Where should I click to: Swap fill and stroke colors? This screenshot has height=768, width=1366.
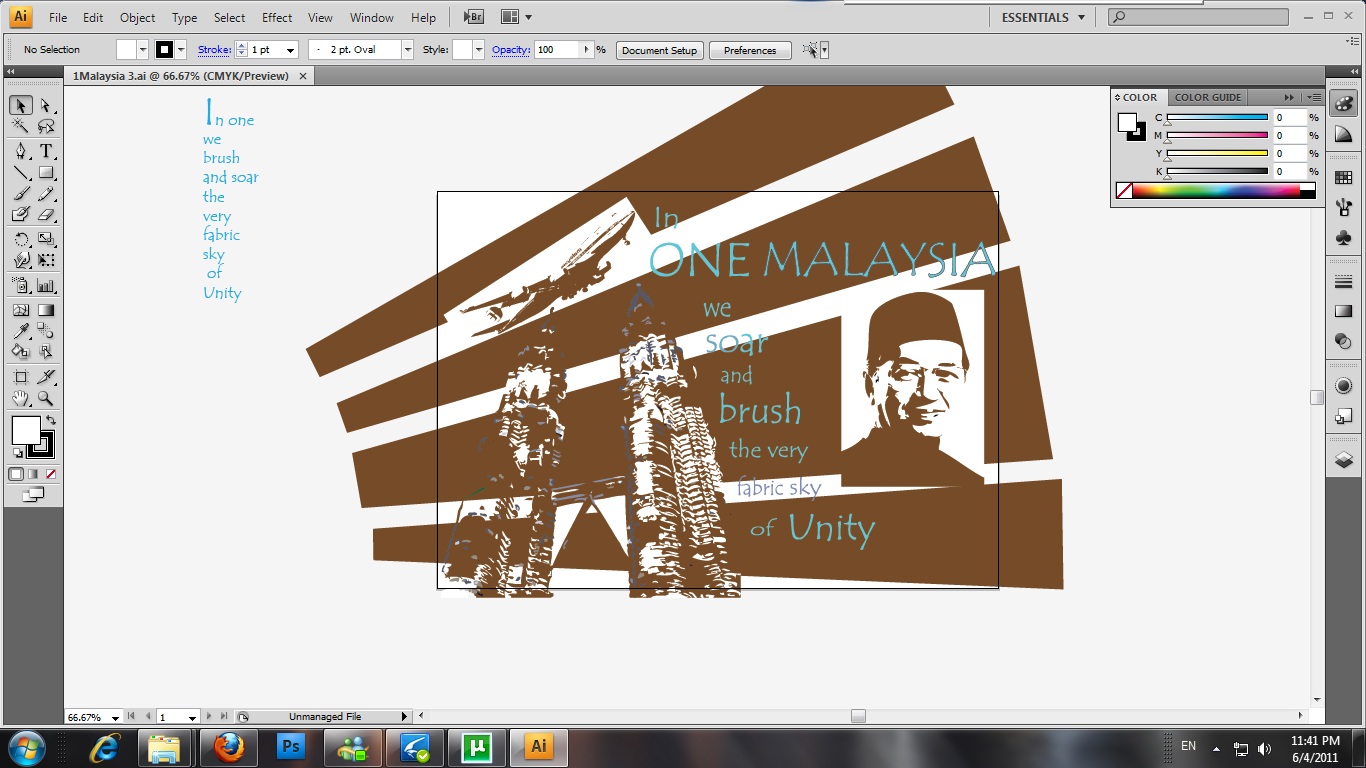pyautogui.click(x=50, y=420)
